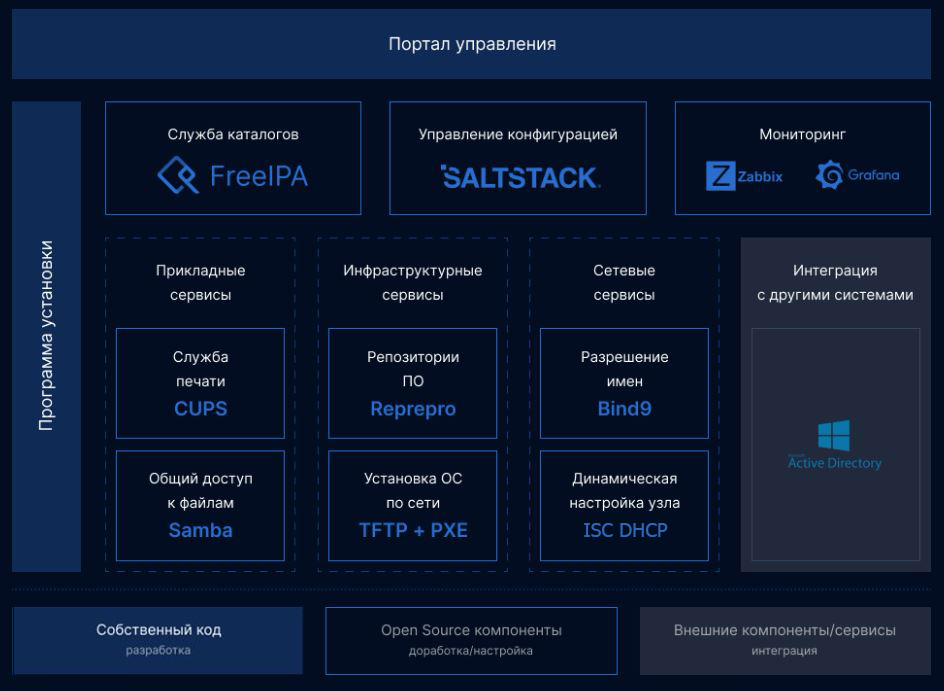
Task: Click the Zabbix label text
Action: [760, 177]
